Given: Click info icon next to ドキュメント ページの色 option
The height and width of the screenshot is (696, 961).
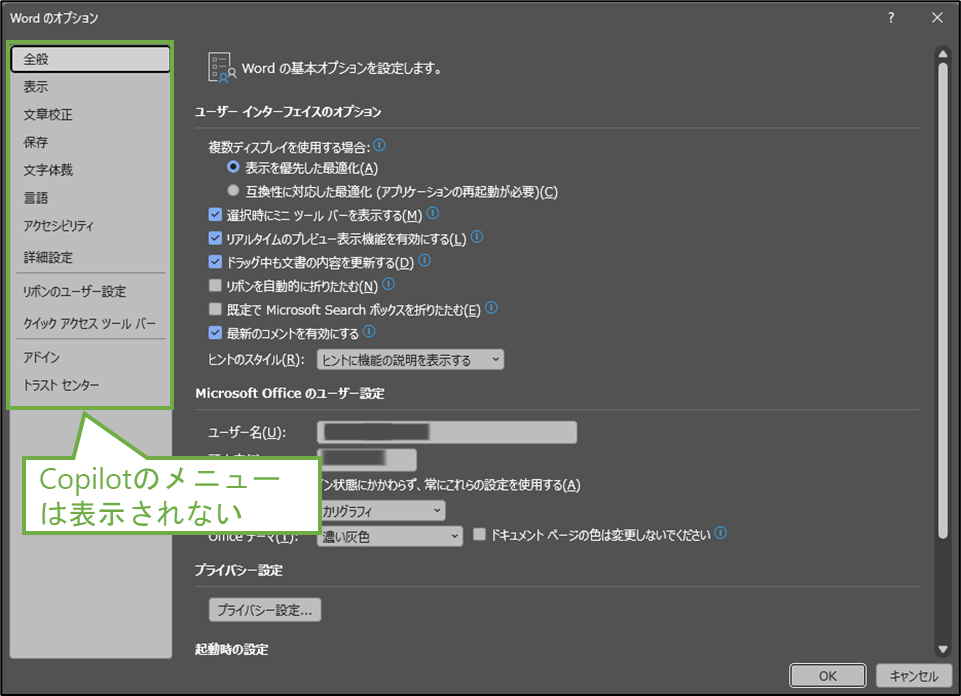Looking at the screenshot, I should pyautogui.click(x=721, y=533).
